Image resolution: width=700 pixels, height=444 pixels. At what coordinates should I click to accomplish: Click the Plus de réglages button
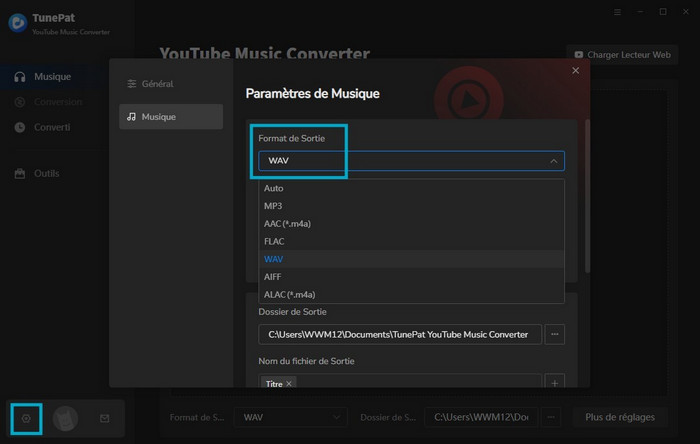point(620,417)
